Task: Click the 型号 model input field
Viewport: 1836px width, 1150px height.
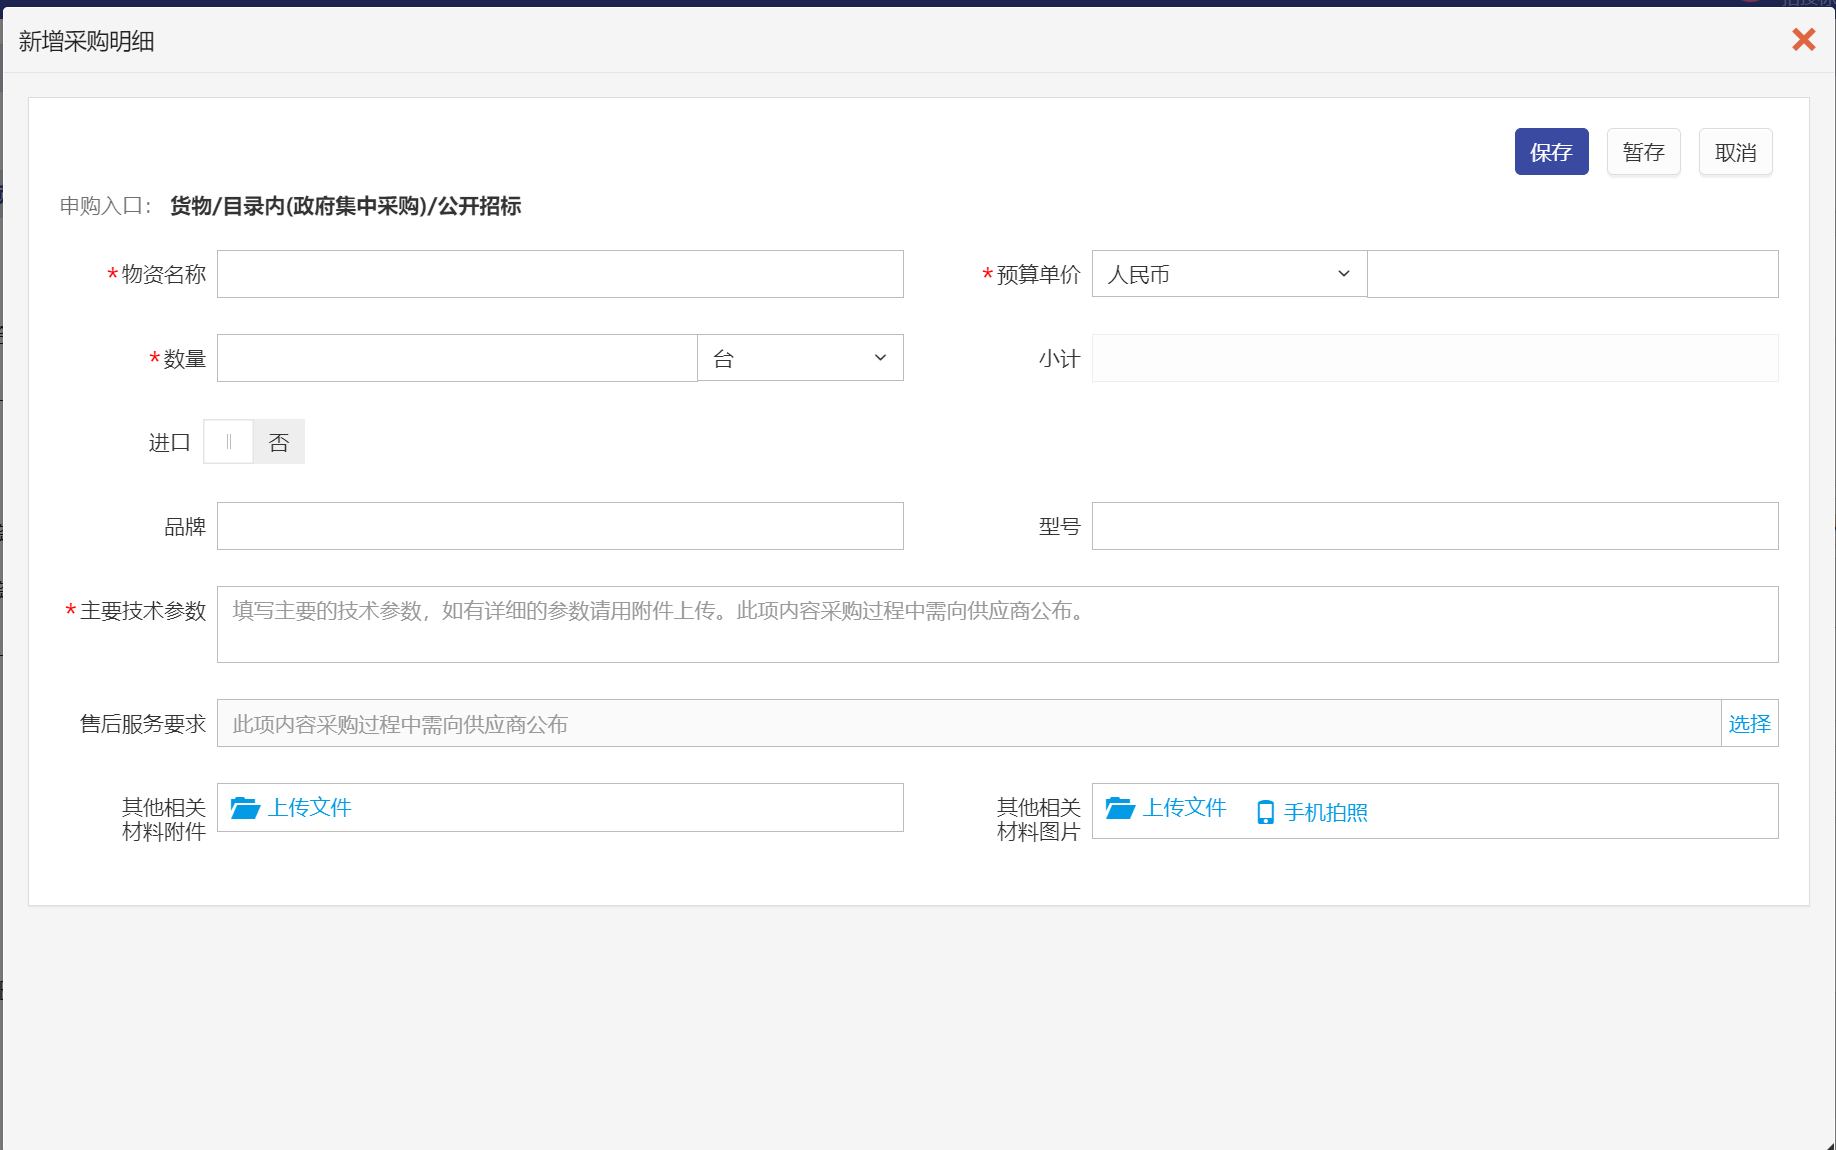Action: [1434, 526]
